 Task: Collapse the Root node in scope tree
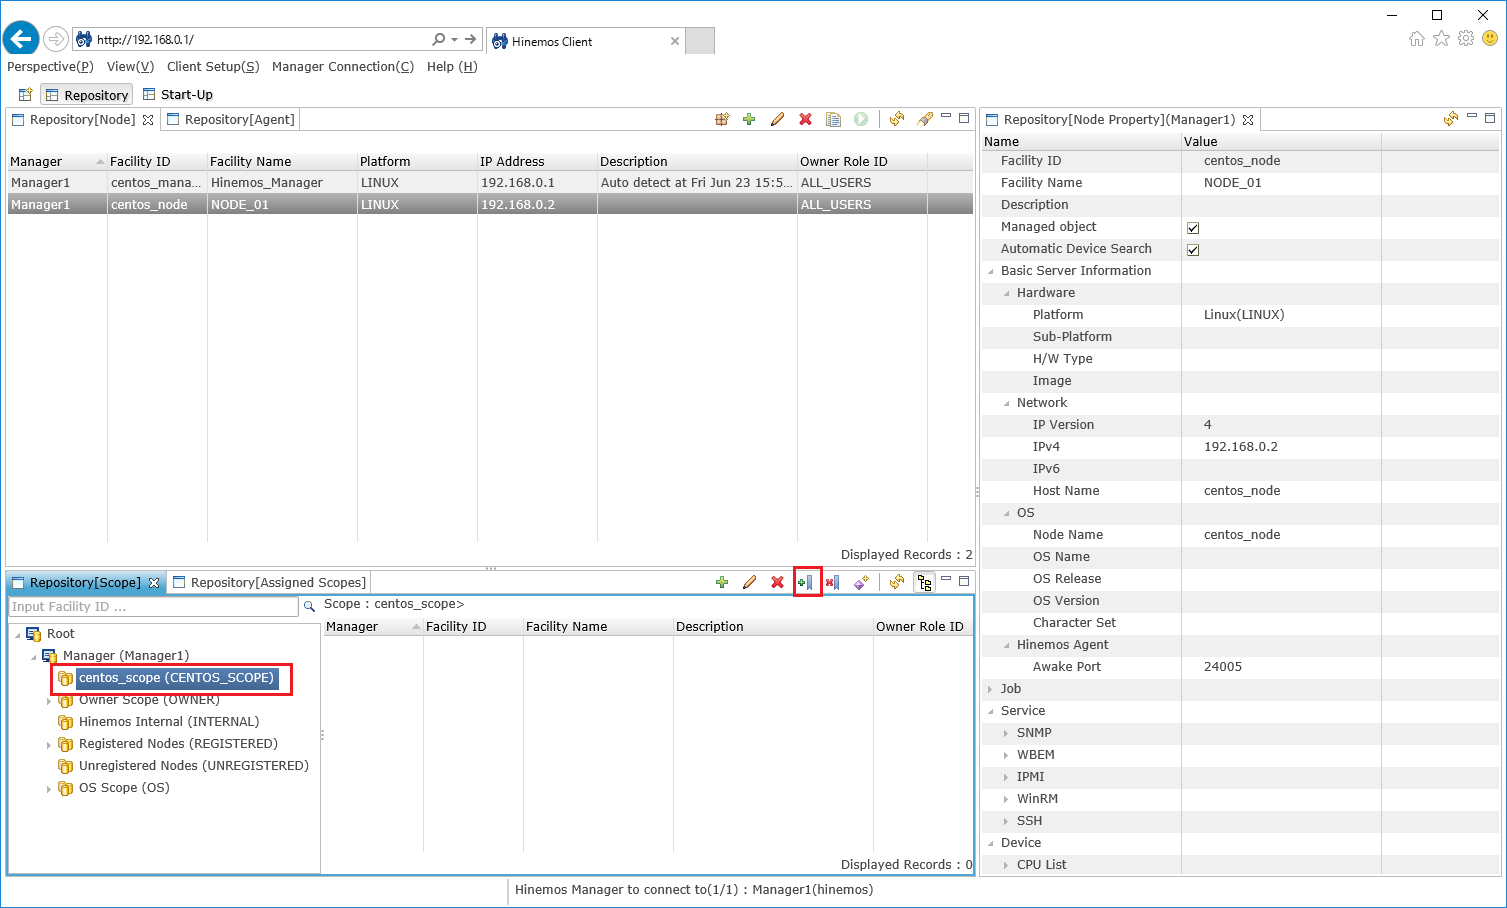click(x=17, y=635)
